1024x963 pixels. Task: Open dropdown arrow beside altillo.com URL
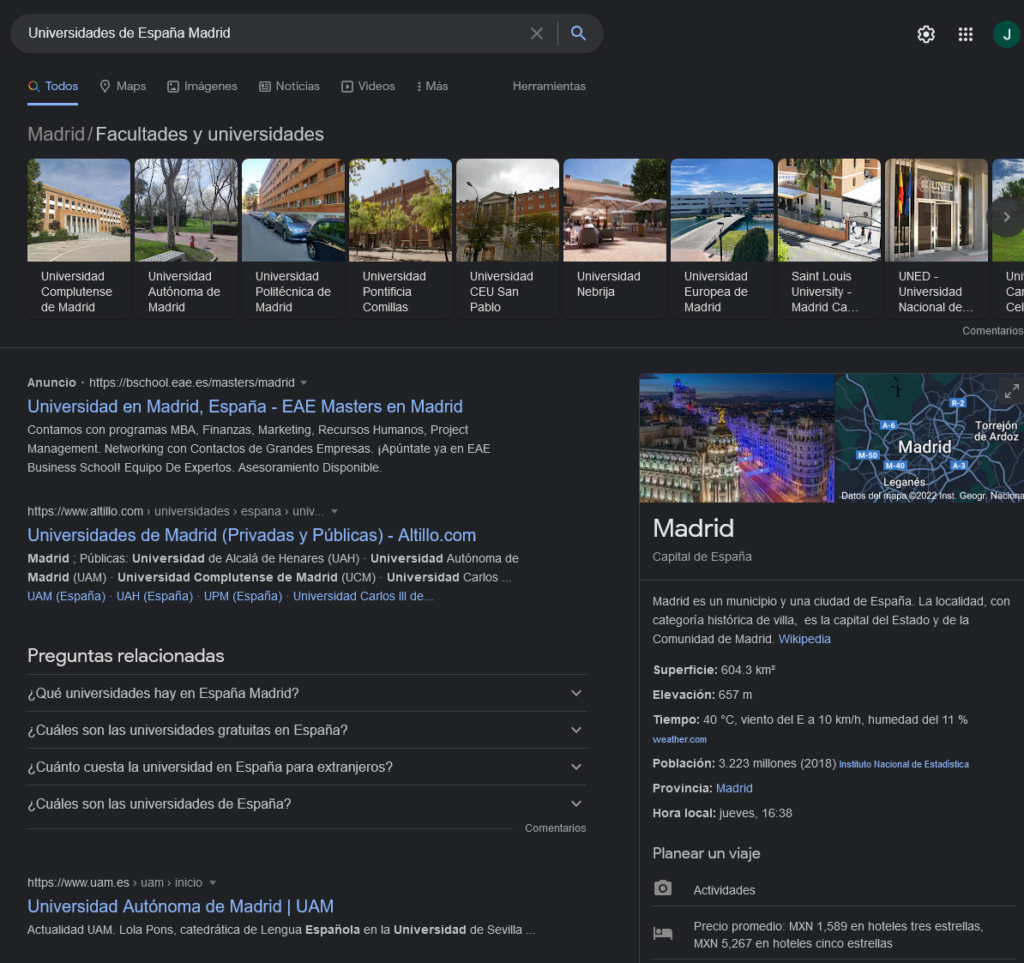click(x=334, y=511)
